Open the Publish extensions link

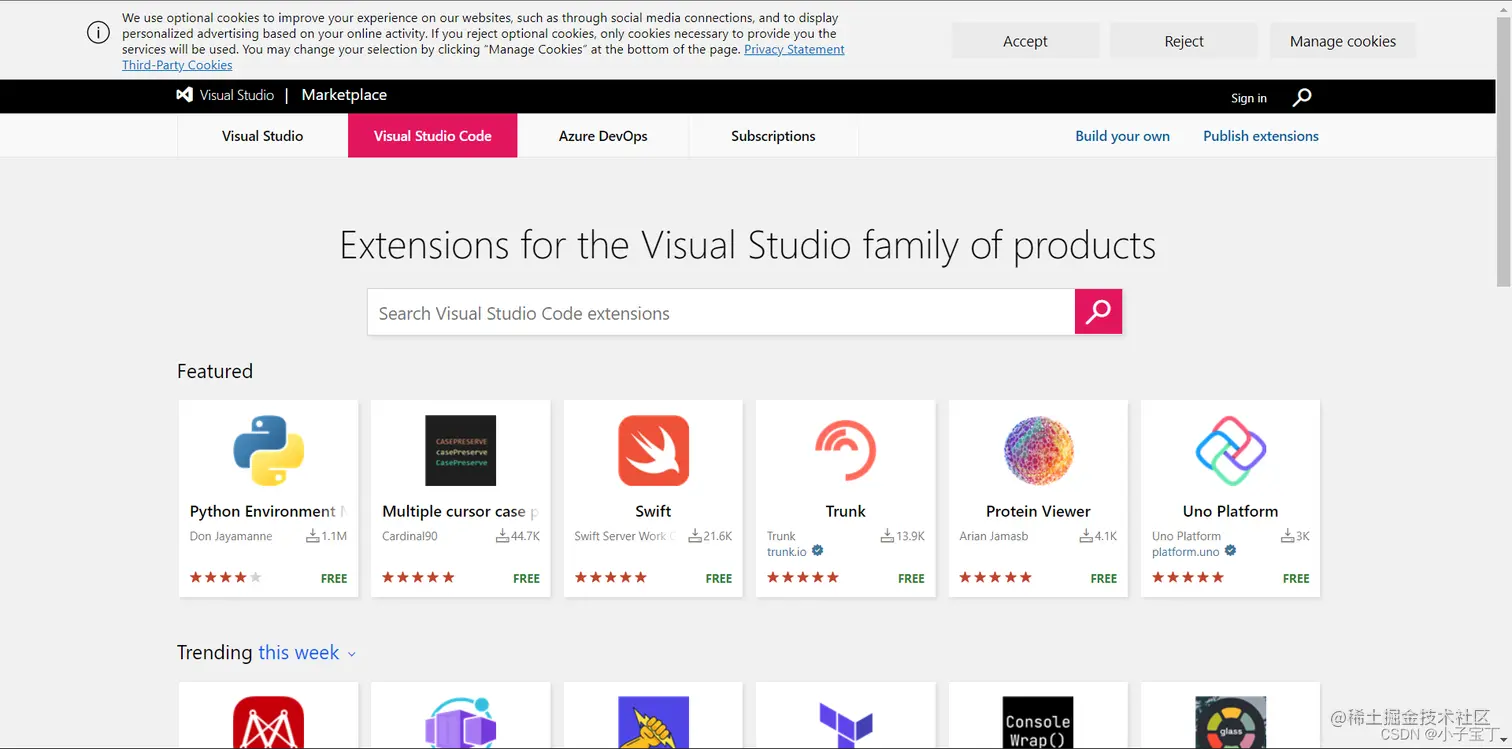point(1260,136)
